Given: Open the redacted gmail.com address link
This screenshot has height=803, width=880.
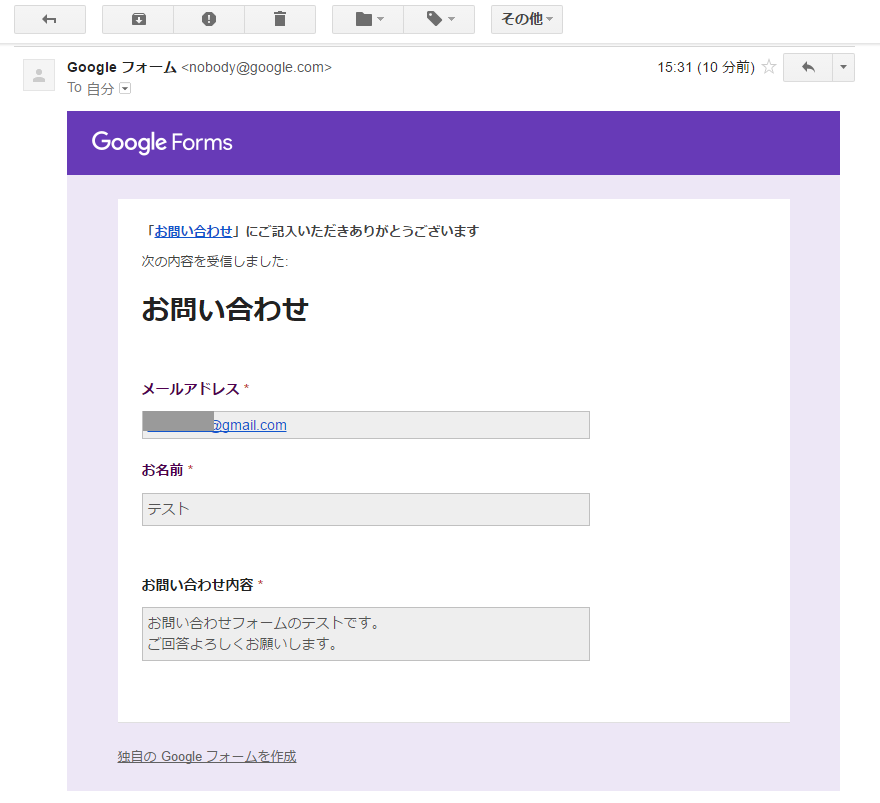Looking at the screenshot, I should pos(217,425).
